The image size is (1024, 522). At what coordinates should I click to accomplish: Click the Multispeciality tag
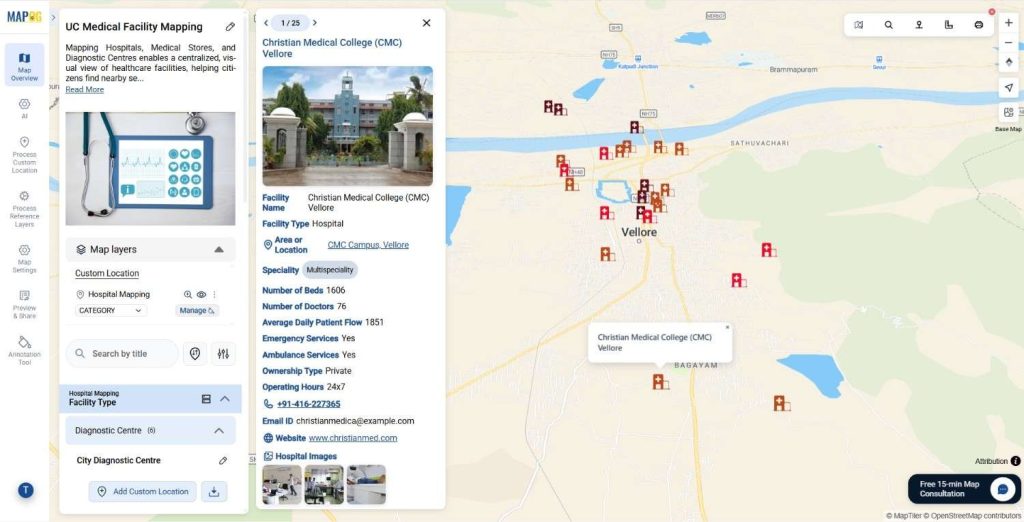(x=330, y=270)
